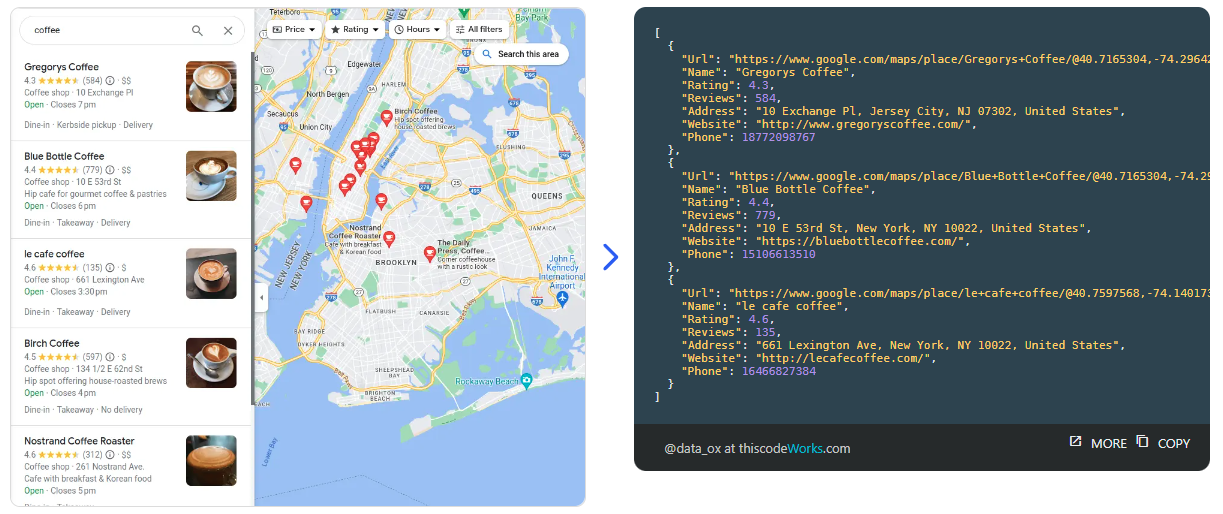The width and height of the screenshot is (1223, 514).
Task: Click the Rockaway Beach camera marker
Action: pos(527,380)
